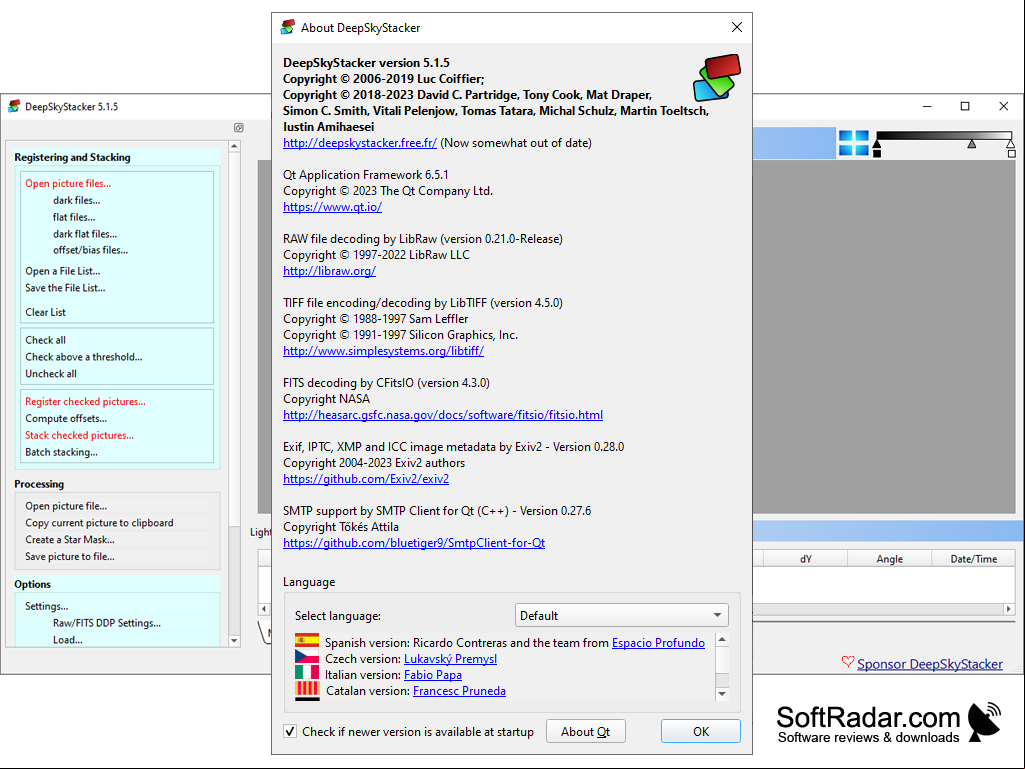
Task: Open the Lukavský Premysl link
Action: click(x=450, y=658)
